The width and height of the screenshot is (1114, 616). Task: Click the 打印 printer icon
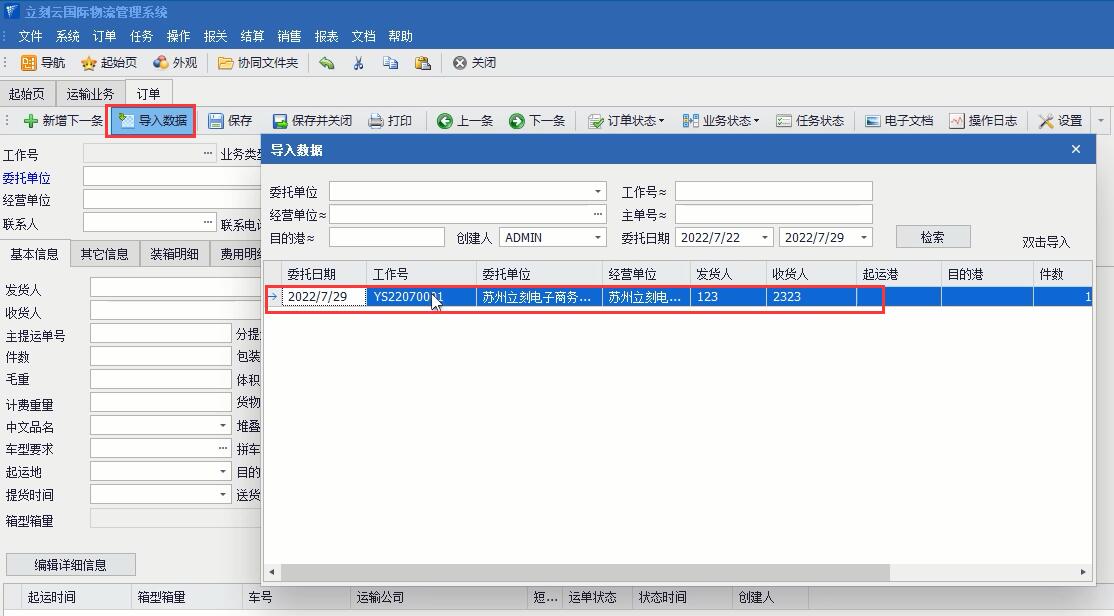377,121
